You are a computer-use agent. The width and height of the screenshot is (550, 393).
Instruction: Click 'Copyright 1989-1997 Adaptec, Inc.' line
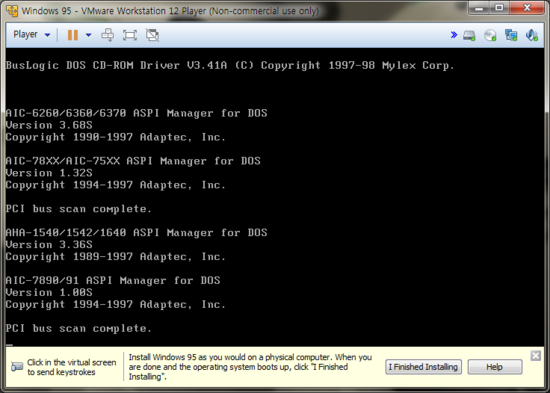pyautogui.click(x=115, y=257)
